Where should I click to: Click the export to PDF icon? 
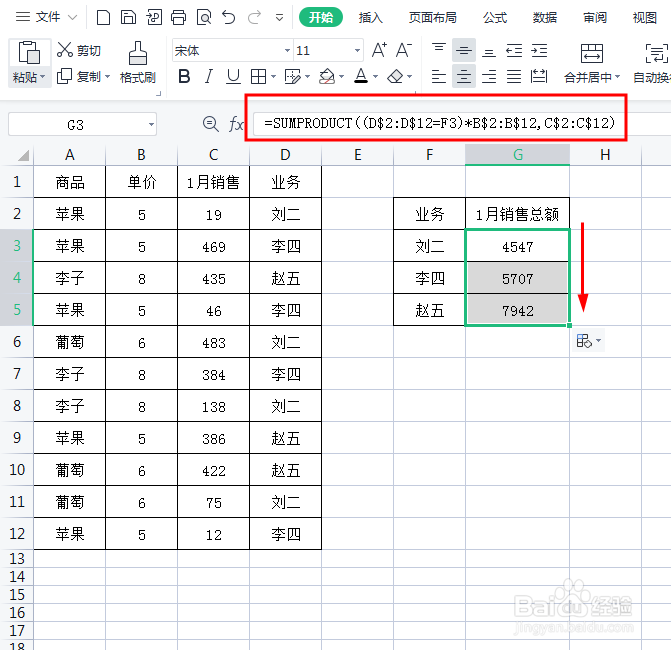point(154,18)
